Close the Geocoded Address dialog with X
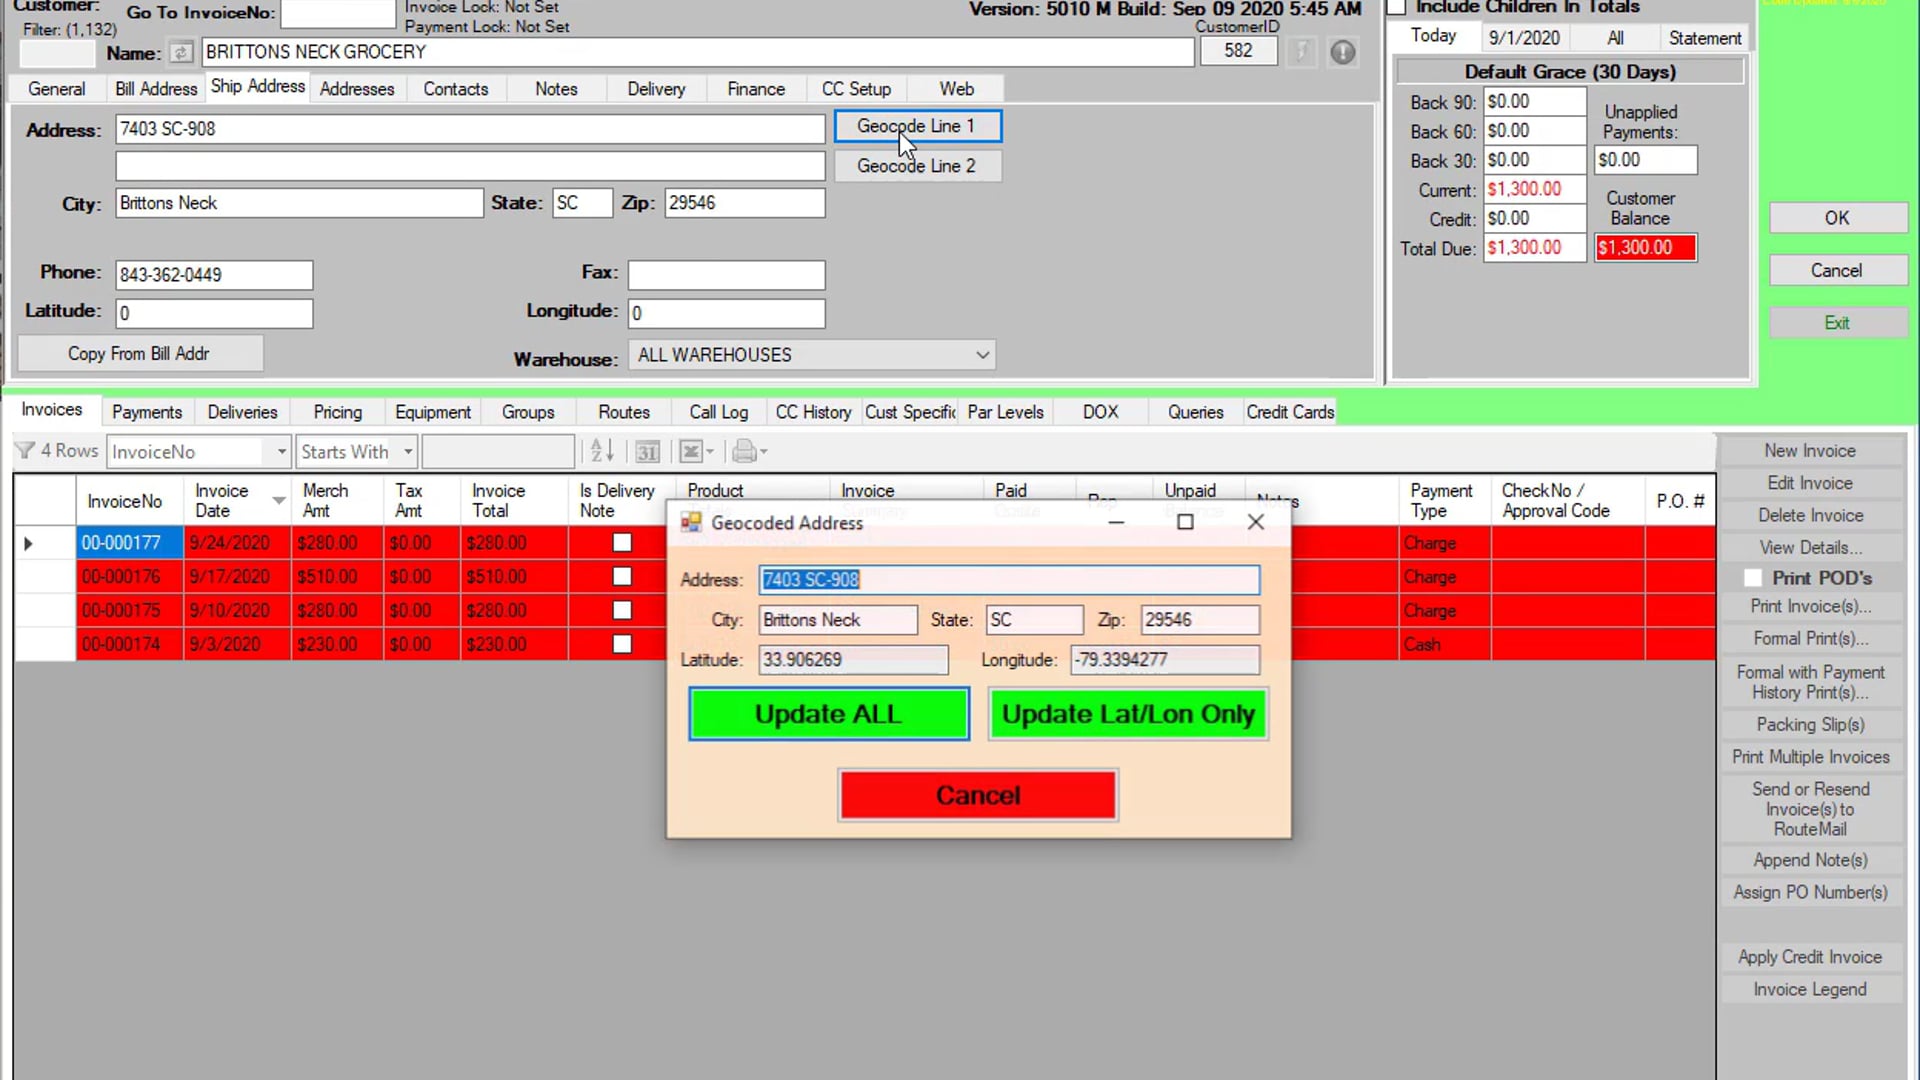The image size is (1920, 1080). tap(1256, 522)
